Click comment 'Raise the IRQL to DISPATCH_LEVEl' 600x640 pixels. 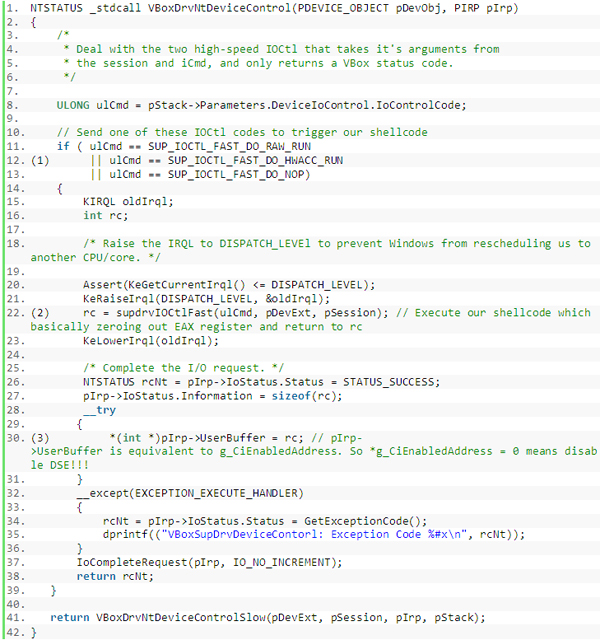207,244
